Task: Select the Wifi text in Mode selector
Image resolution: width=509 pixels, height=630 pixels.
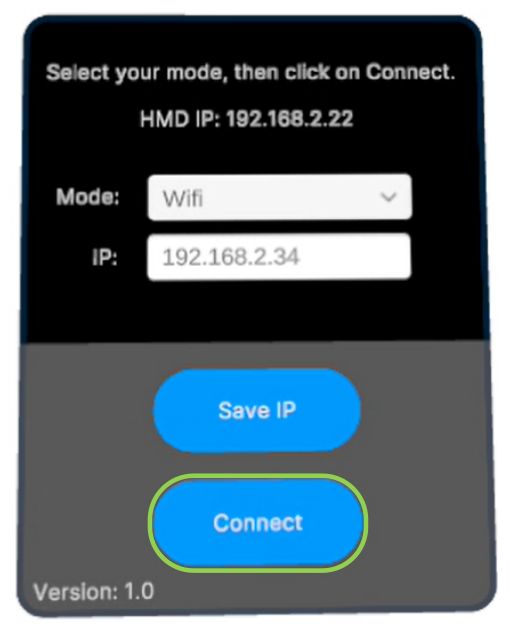Action: pyautogui.click(x=182, y=198)
